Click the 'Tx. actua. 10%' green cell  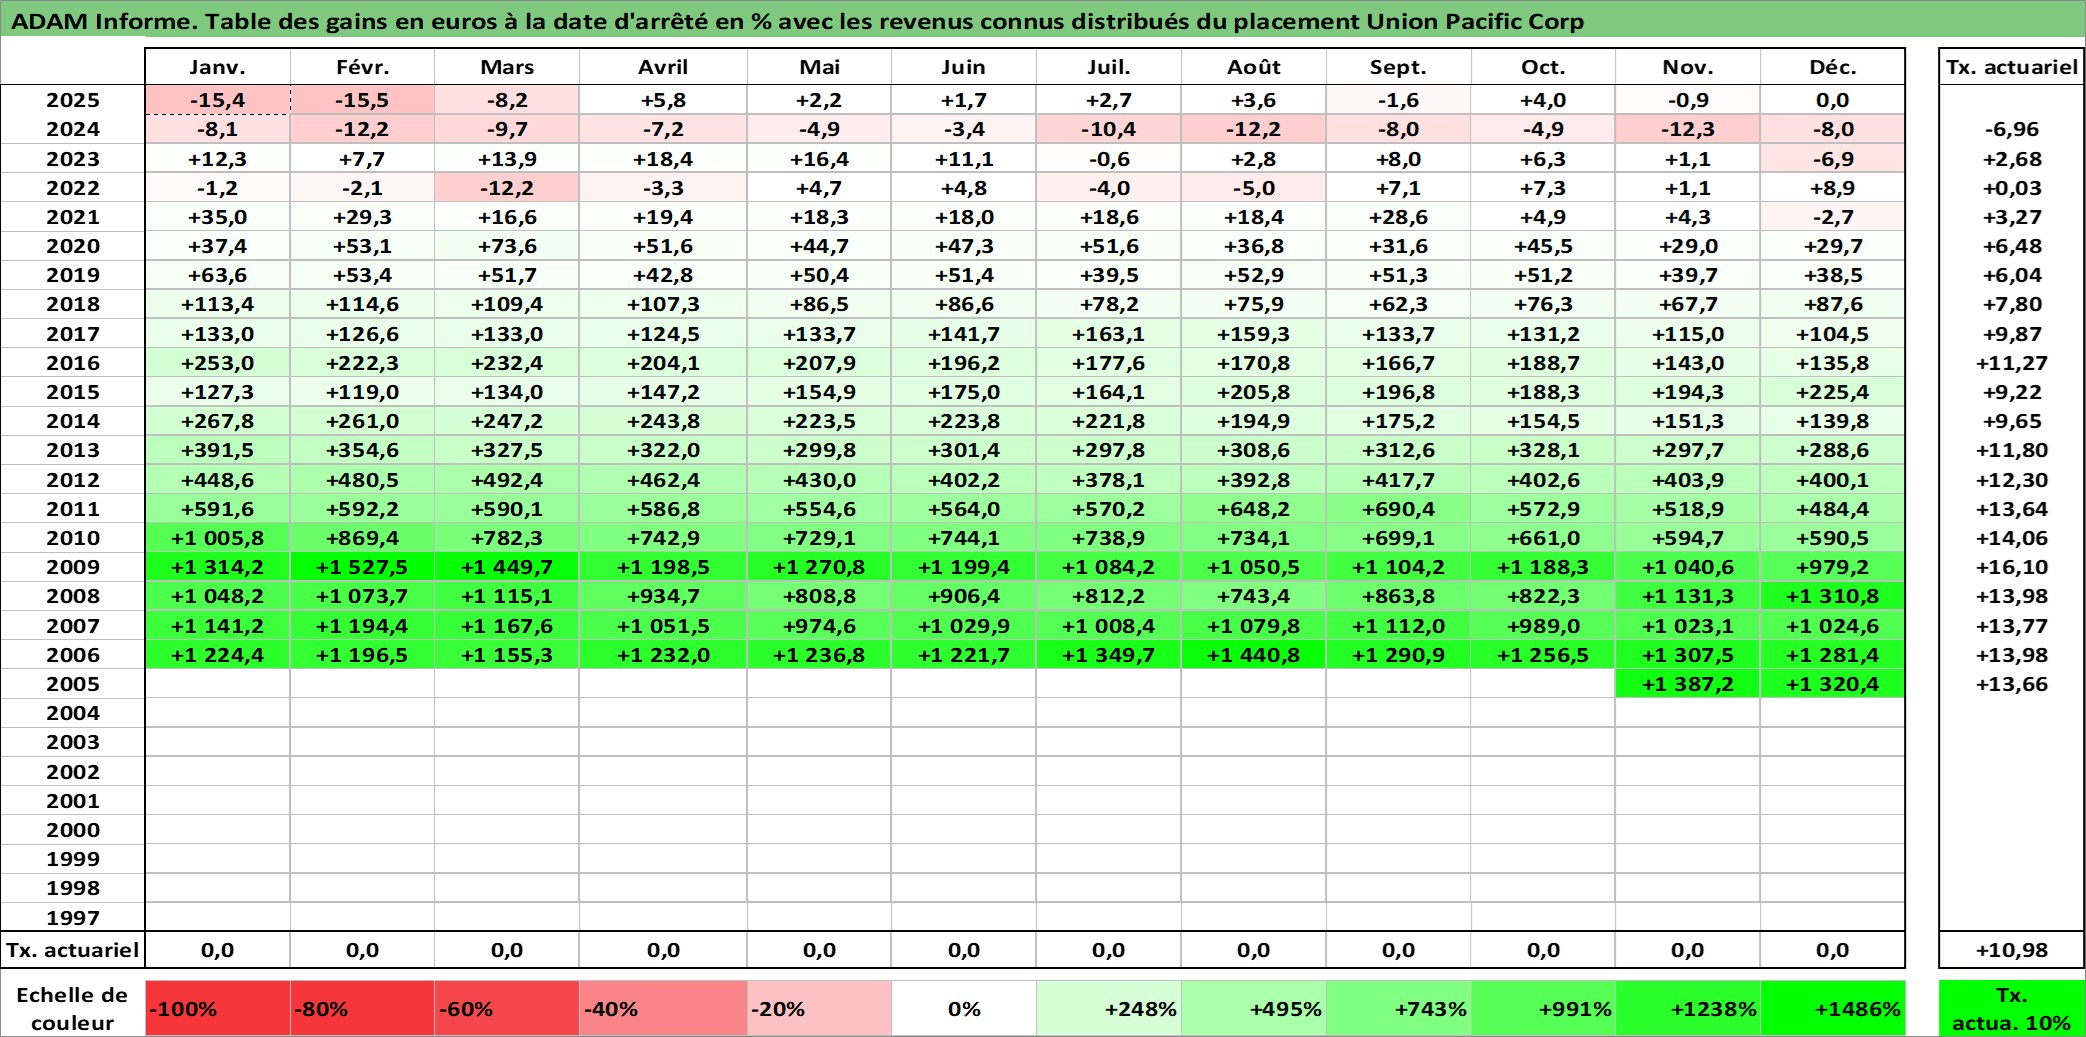point(2011,1008)
